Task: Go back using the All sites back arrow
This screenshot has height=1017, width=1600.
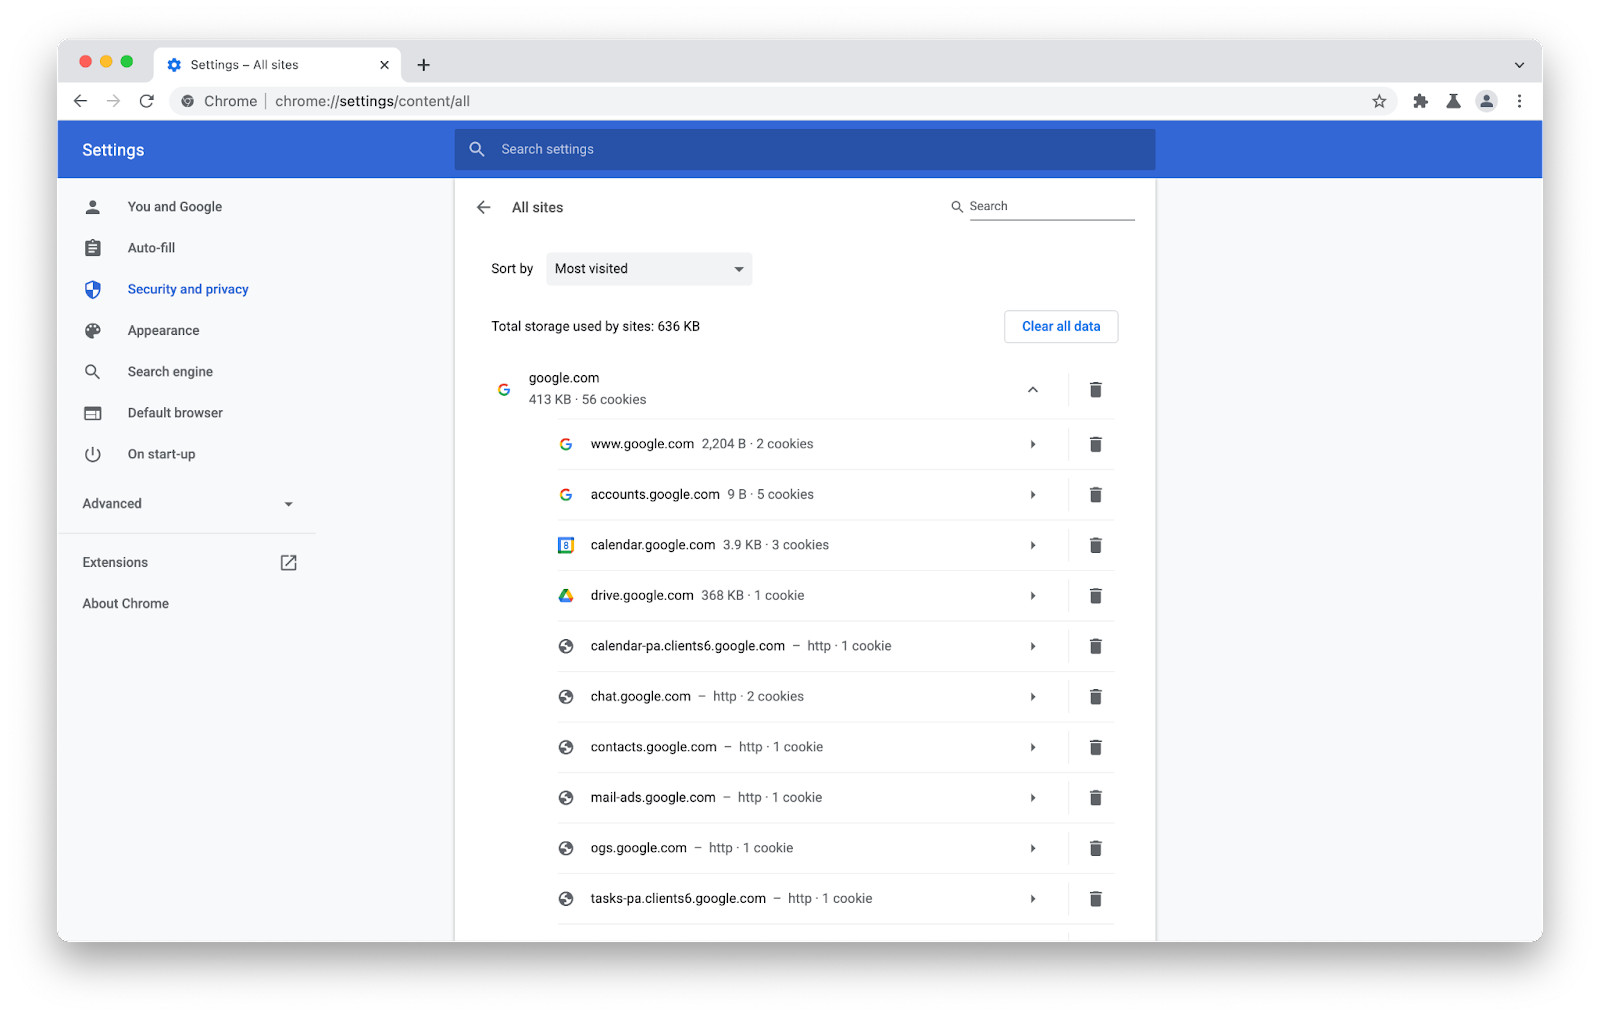Action: point(484,207)
